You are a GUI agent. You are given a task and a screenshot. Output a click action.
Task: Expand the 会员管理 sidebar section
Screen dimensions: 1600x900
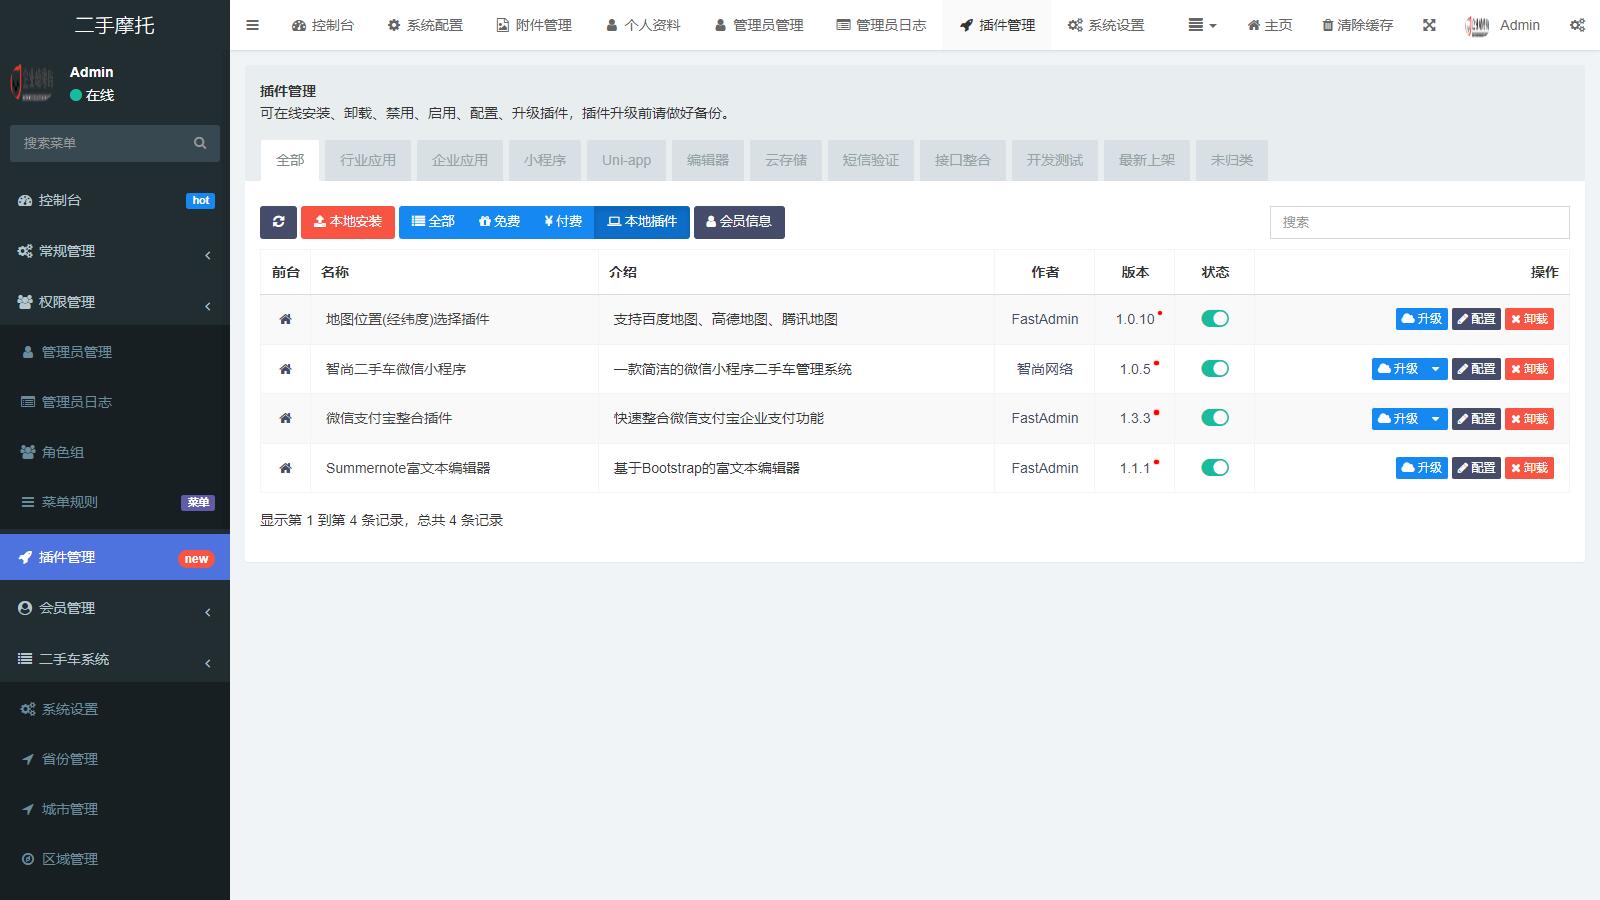pos(66,607)
